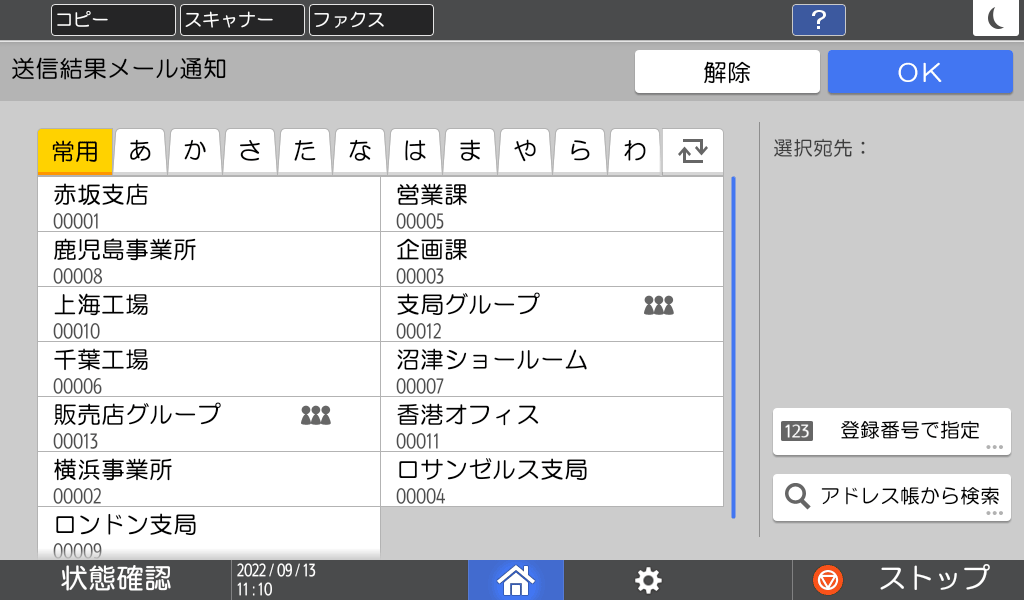This screenshot has height=600, width=1024.
Task: Switch to the ファクス tab
Action: point(370,19)
